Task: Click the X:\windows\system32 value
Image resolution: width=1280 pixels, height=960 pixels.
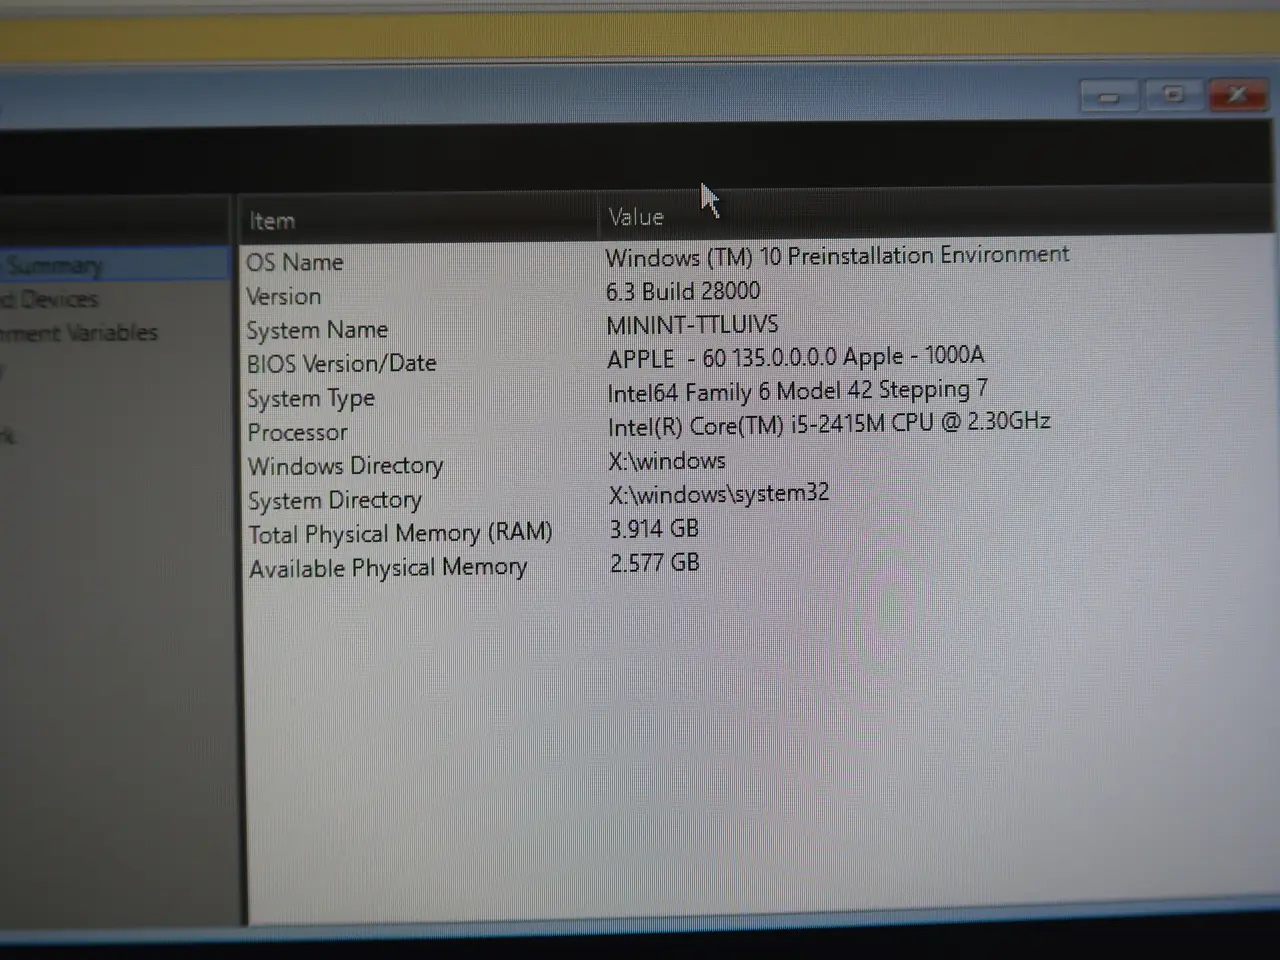Action: [x=719, y=494]
